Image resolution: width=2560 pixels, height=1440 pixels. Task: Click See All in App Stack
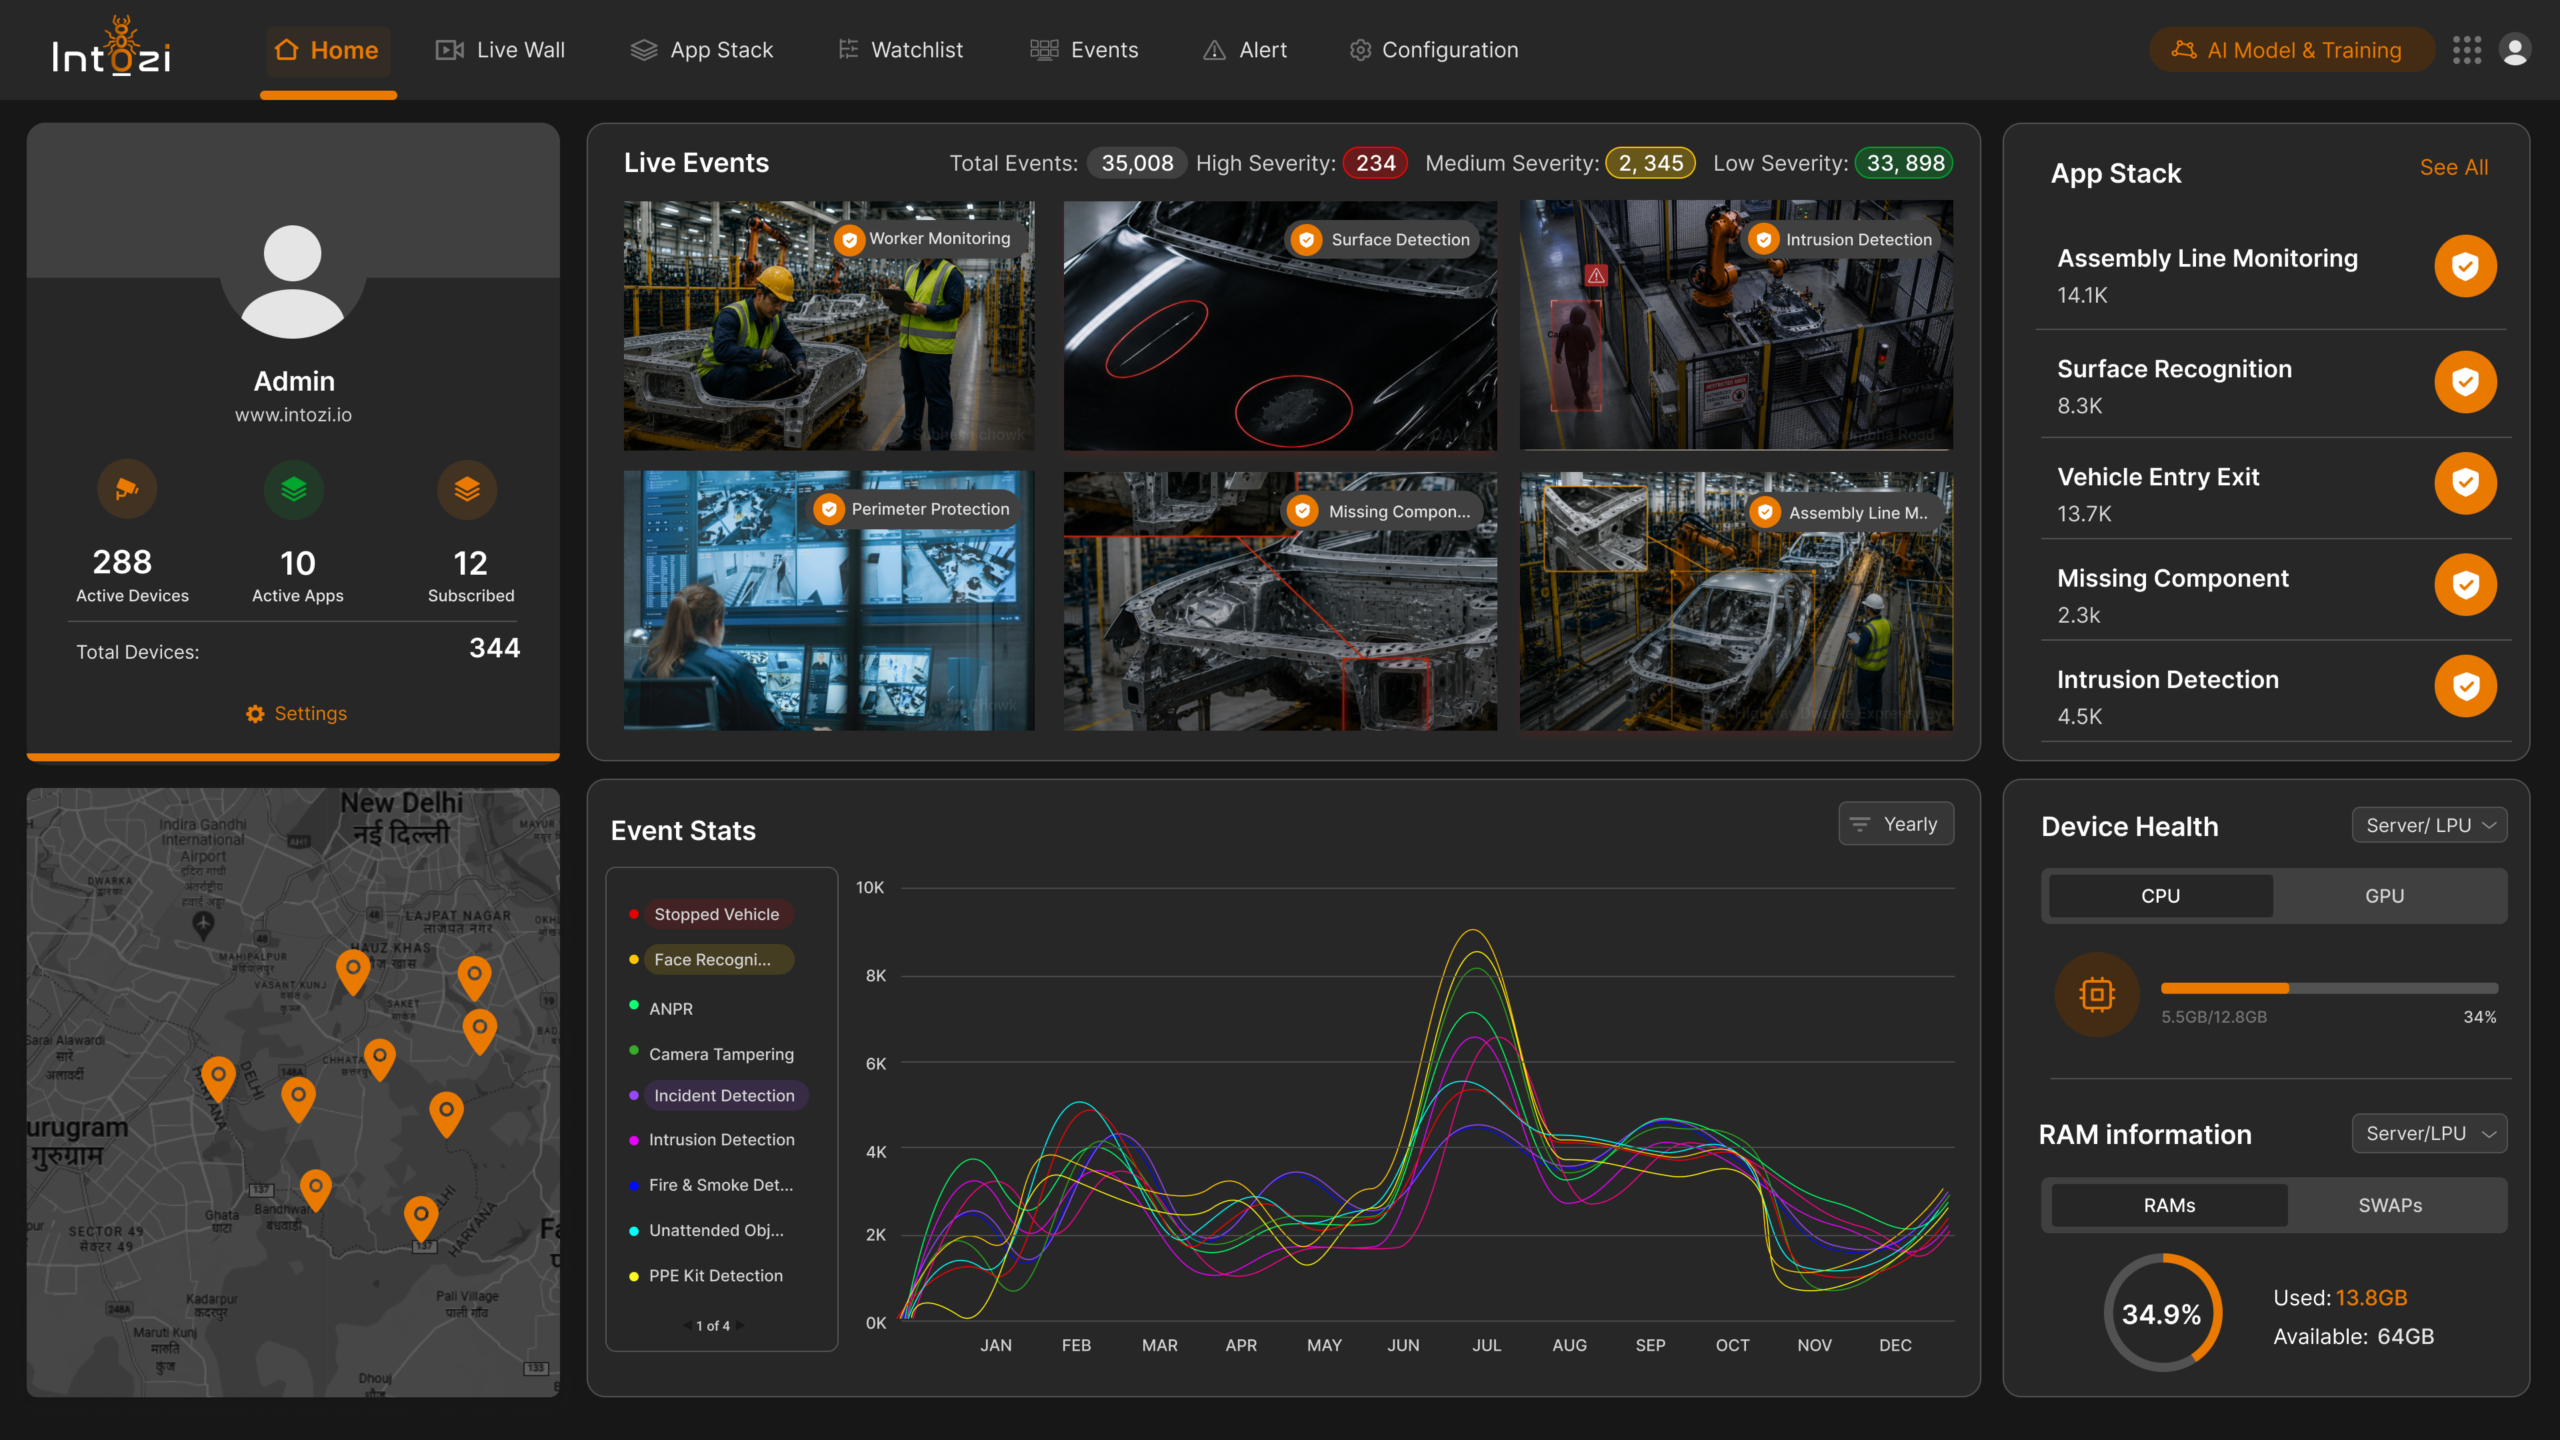[x=2454, y=168]
